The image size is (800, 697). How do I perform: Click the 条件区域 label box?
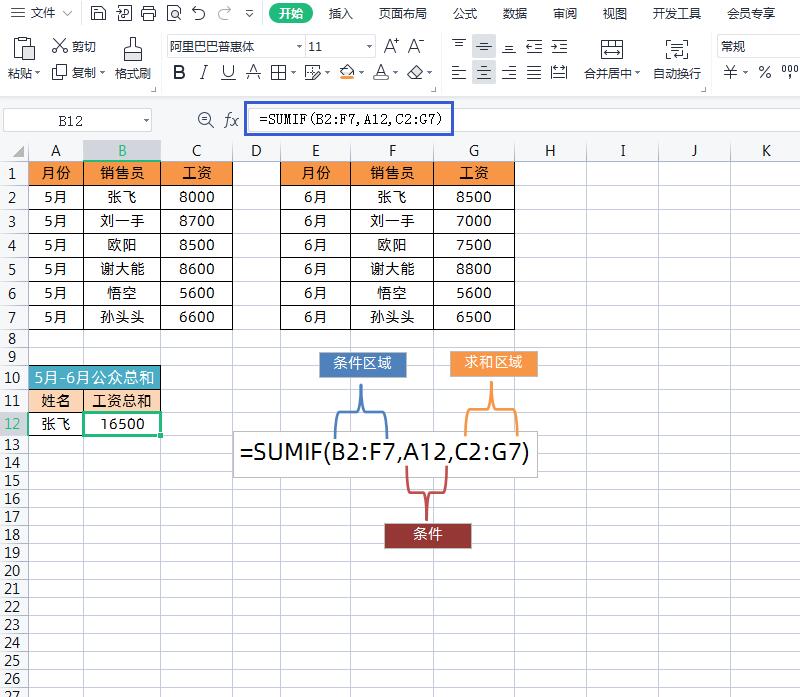[x=363, y=364]
